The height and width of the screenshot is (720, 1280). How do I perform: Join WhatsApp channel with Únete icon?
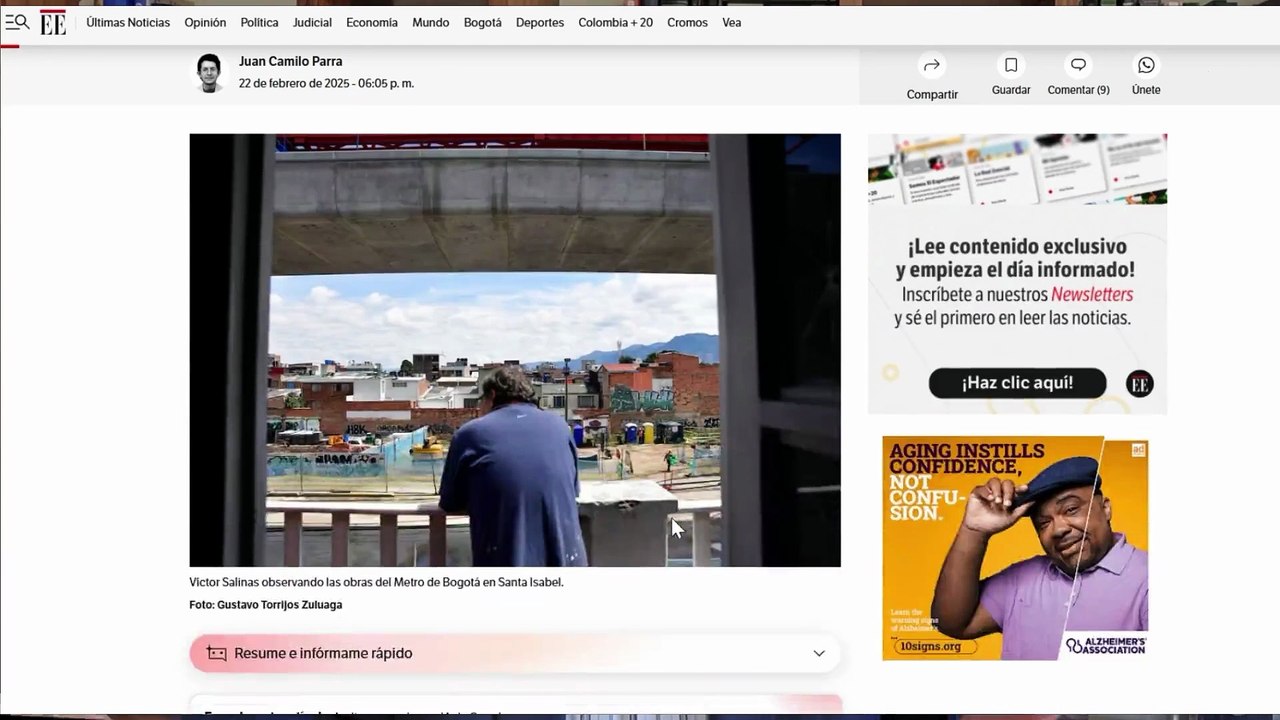click(1146, 65)
